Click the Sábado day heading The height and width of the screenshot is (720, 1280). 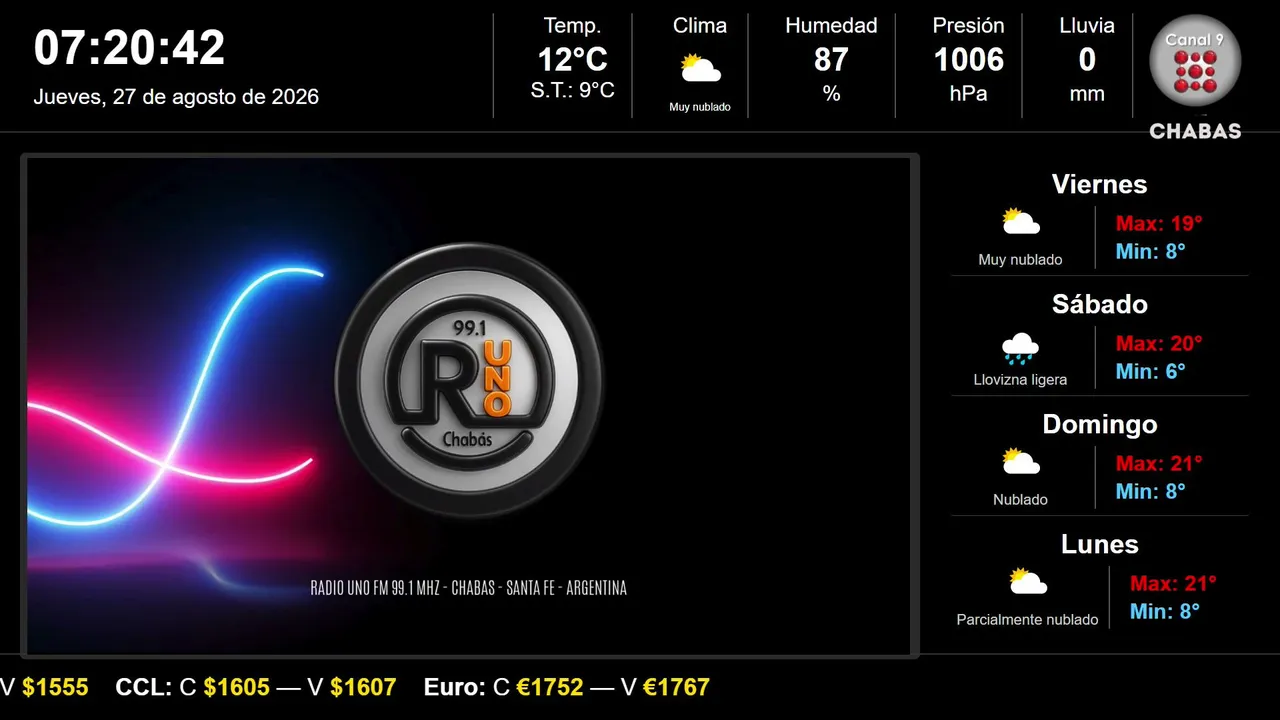click(1100, 304)
